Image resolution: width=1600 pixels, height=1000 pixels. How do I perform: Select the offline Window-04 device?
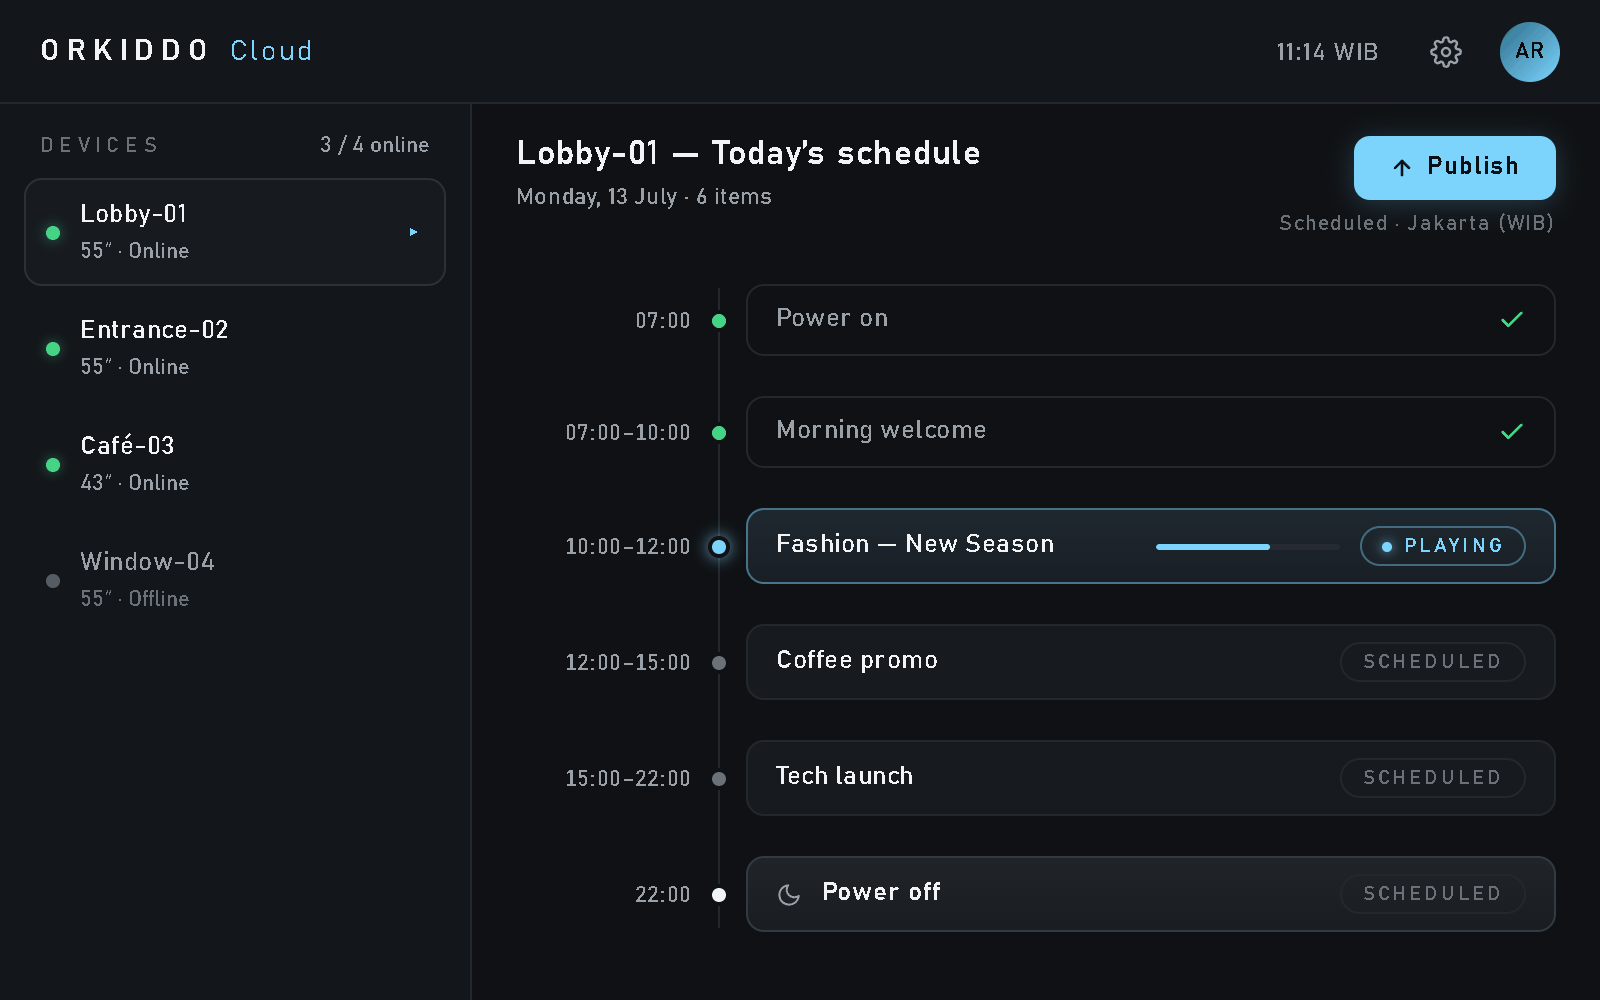[x=235, y=580]
